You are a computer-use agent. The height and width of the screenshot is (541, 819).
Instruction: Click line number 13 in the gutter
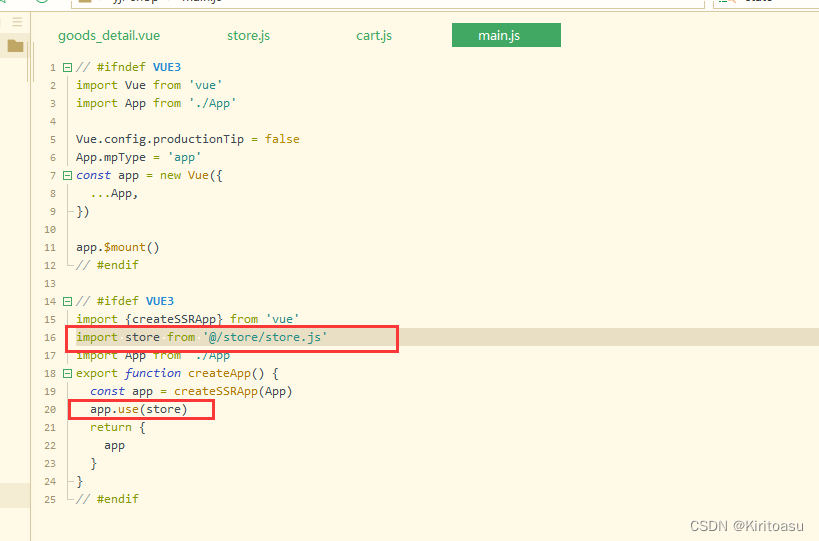(50, 284)
